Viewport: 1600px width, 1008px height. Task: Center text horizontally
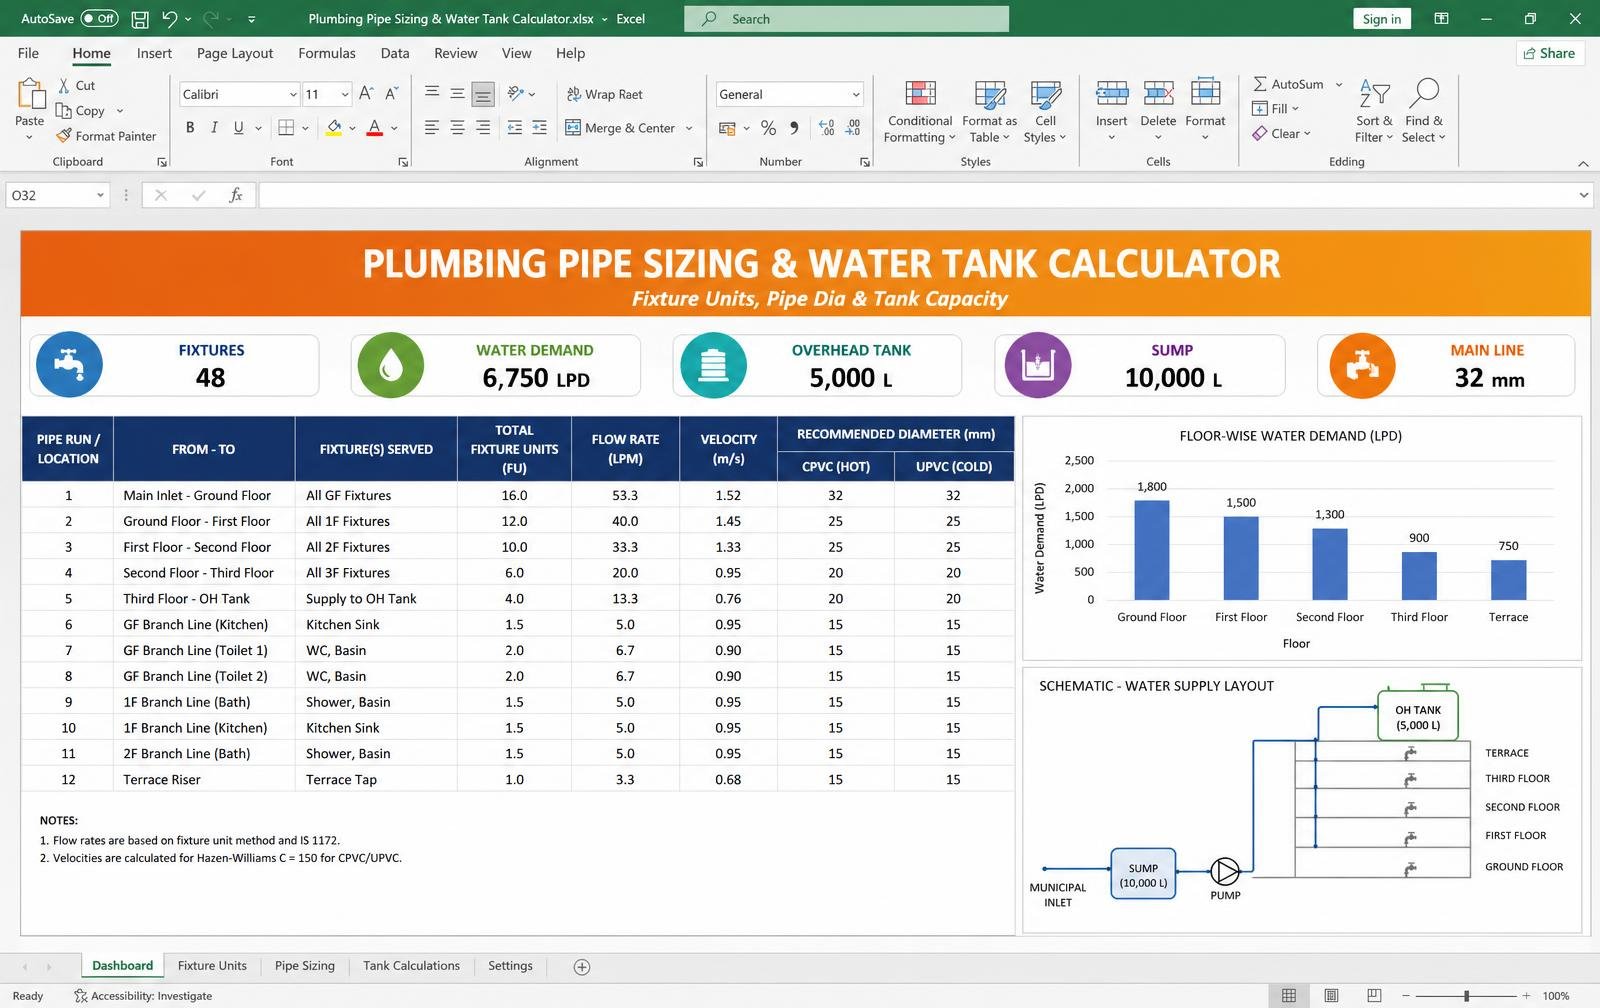[457, 127]
